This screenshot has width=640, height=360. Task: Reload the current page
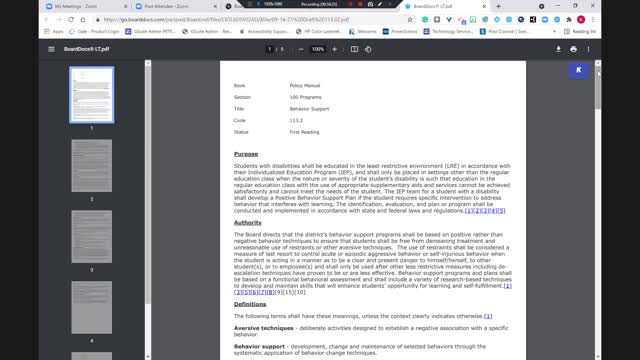[71, 20]
